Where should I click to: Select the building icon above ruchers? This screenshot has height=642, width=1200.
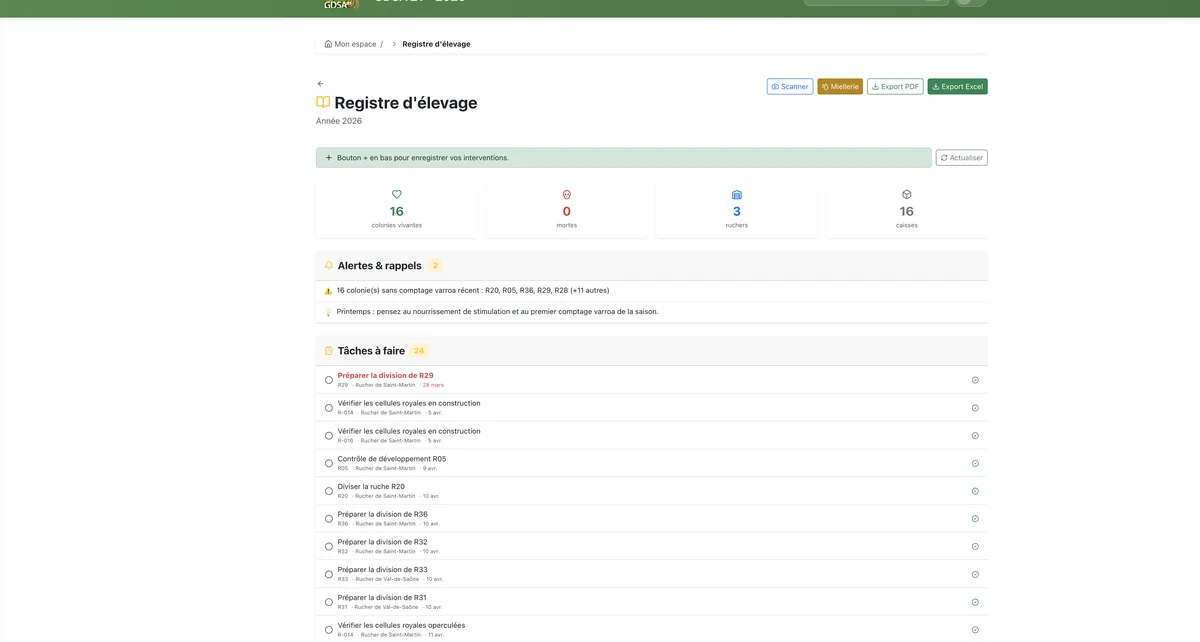coord(736,194)
